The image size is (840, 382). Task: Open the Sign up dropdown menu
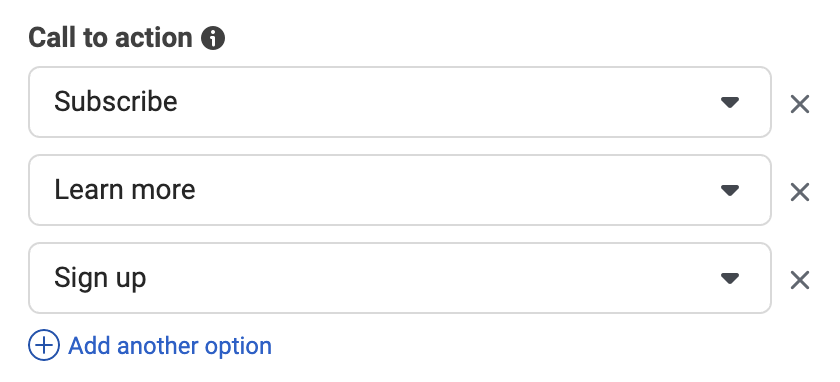tap(400, 278)
